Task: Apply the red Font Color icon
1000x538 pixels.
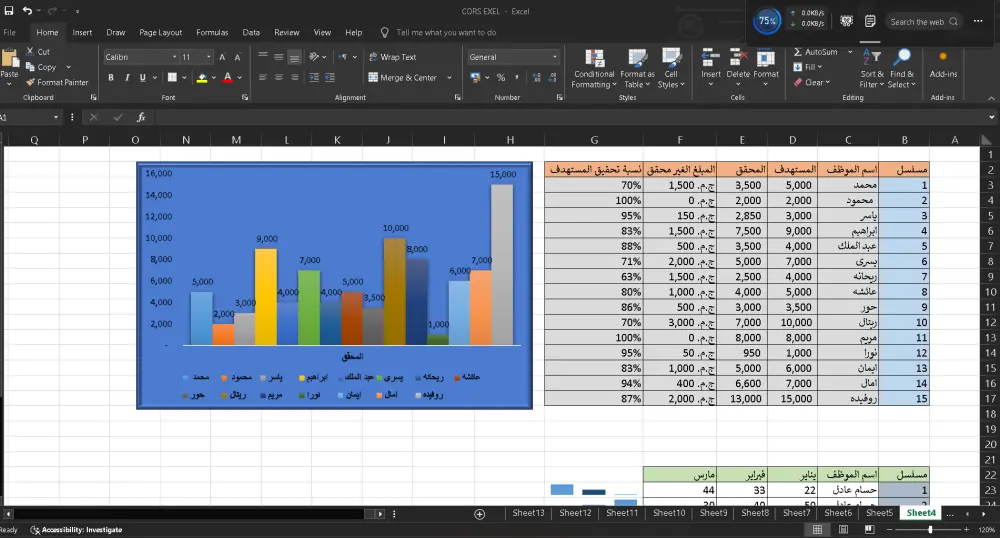Action: (228, 78)
